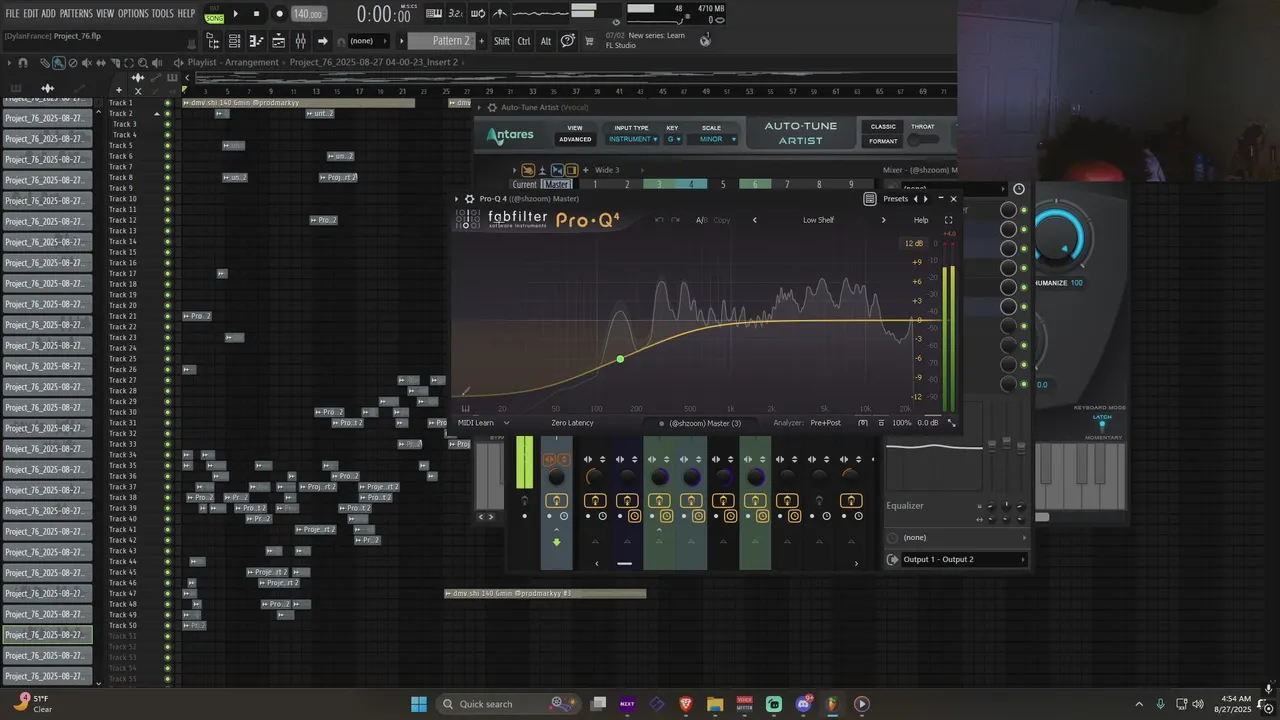Click the taskbar Quick search box
This screenshot has height=720, width=1280.
coord(508,704)
